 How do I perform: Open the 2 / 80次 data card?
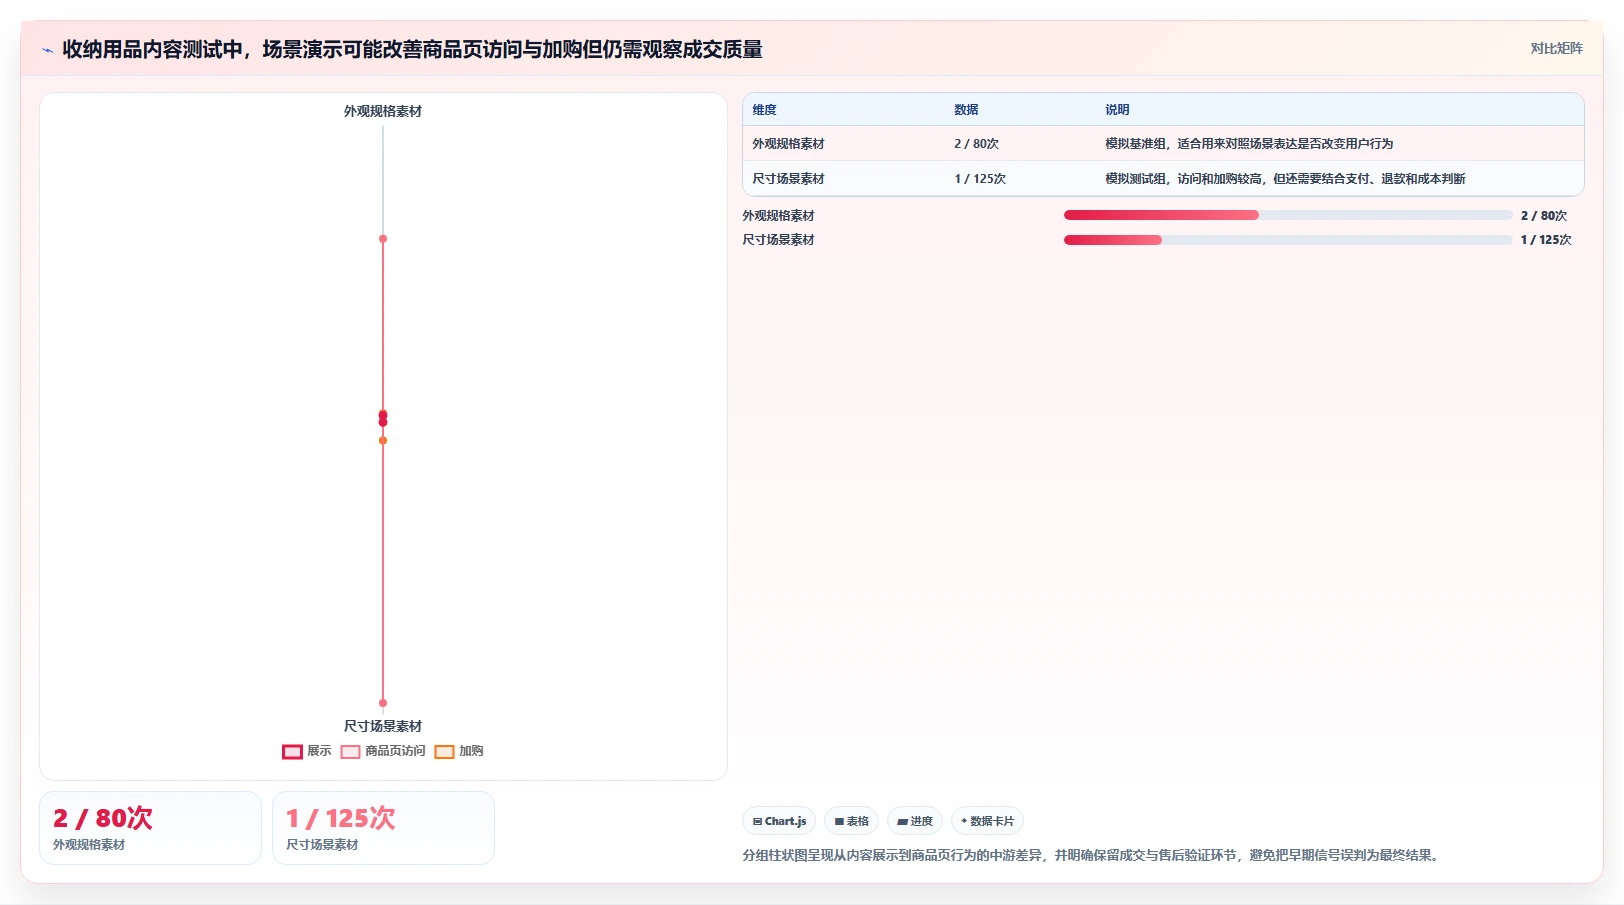[x=150, y=828]
